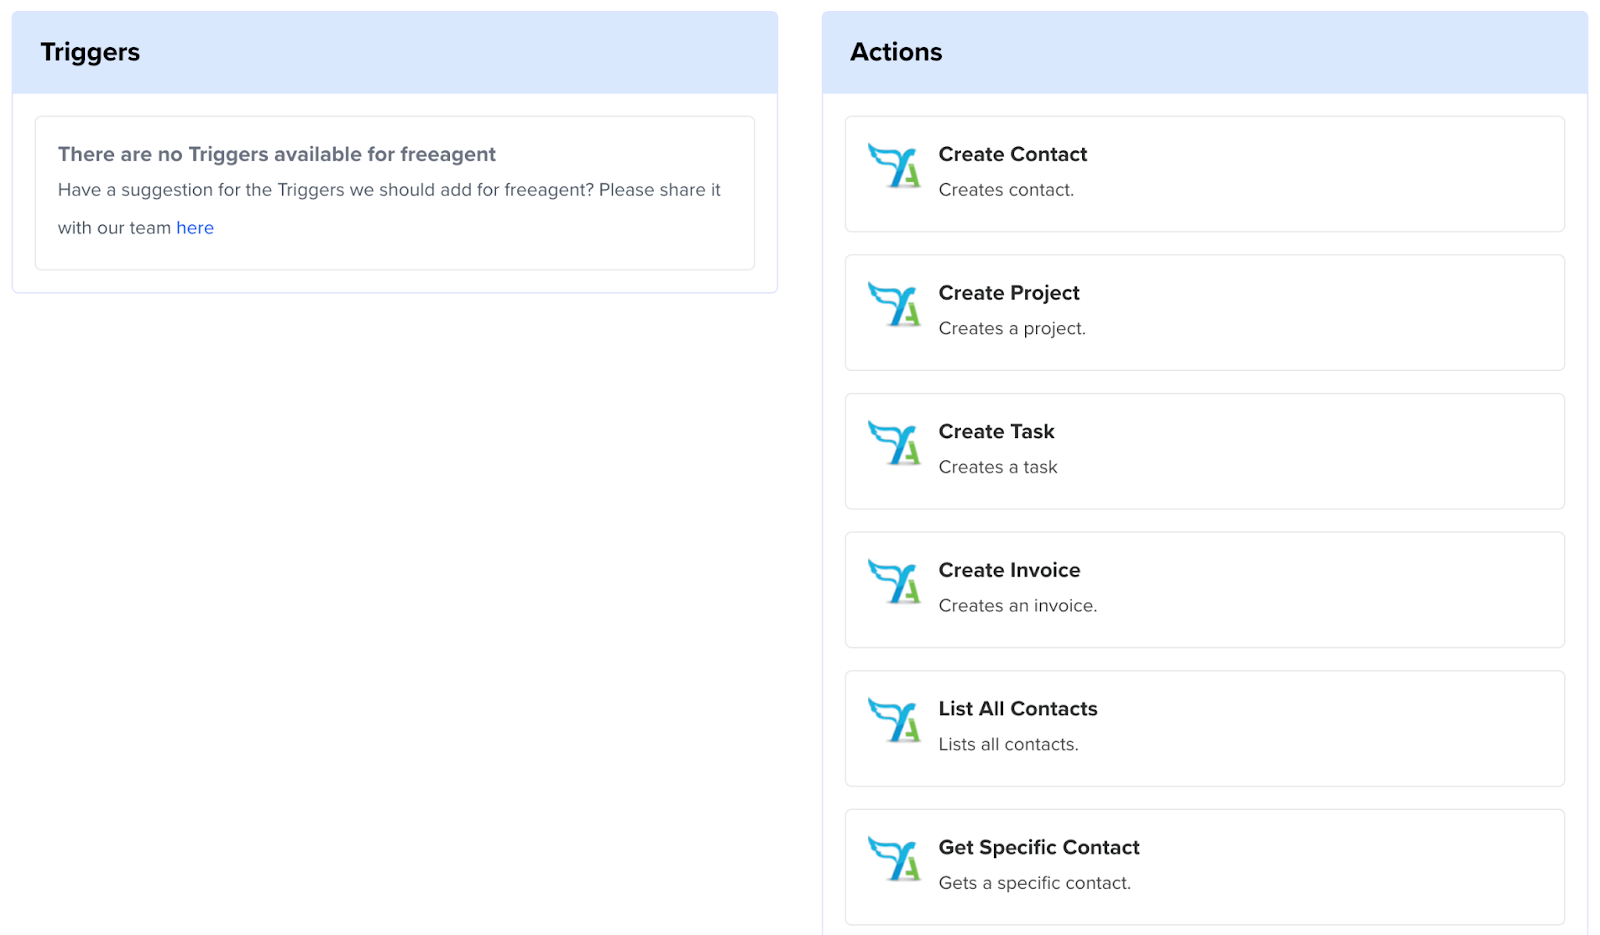This screenshot has height=935, width=1600.
Task: Select the Create Contact action title
Action: tap(1012, 154)
